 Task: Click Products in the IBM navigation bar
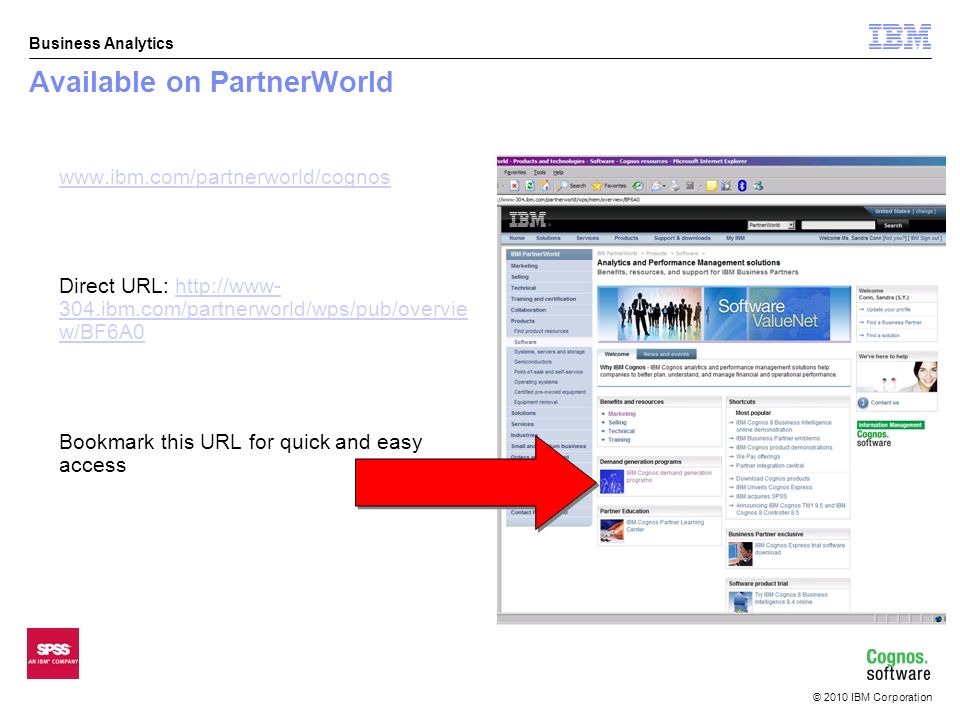pyautogui.click(x=626, y=238)
